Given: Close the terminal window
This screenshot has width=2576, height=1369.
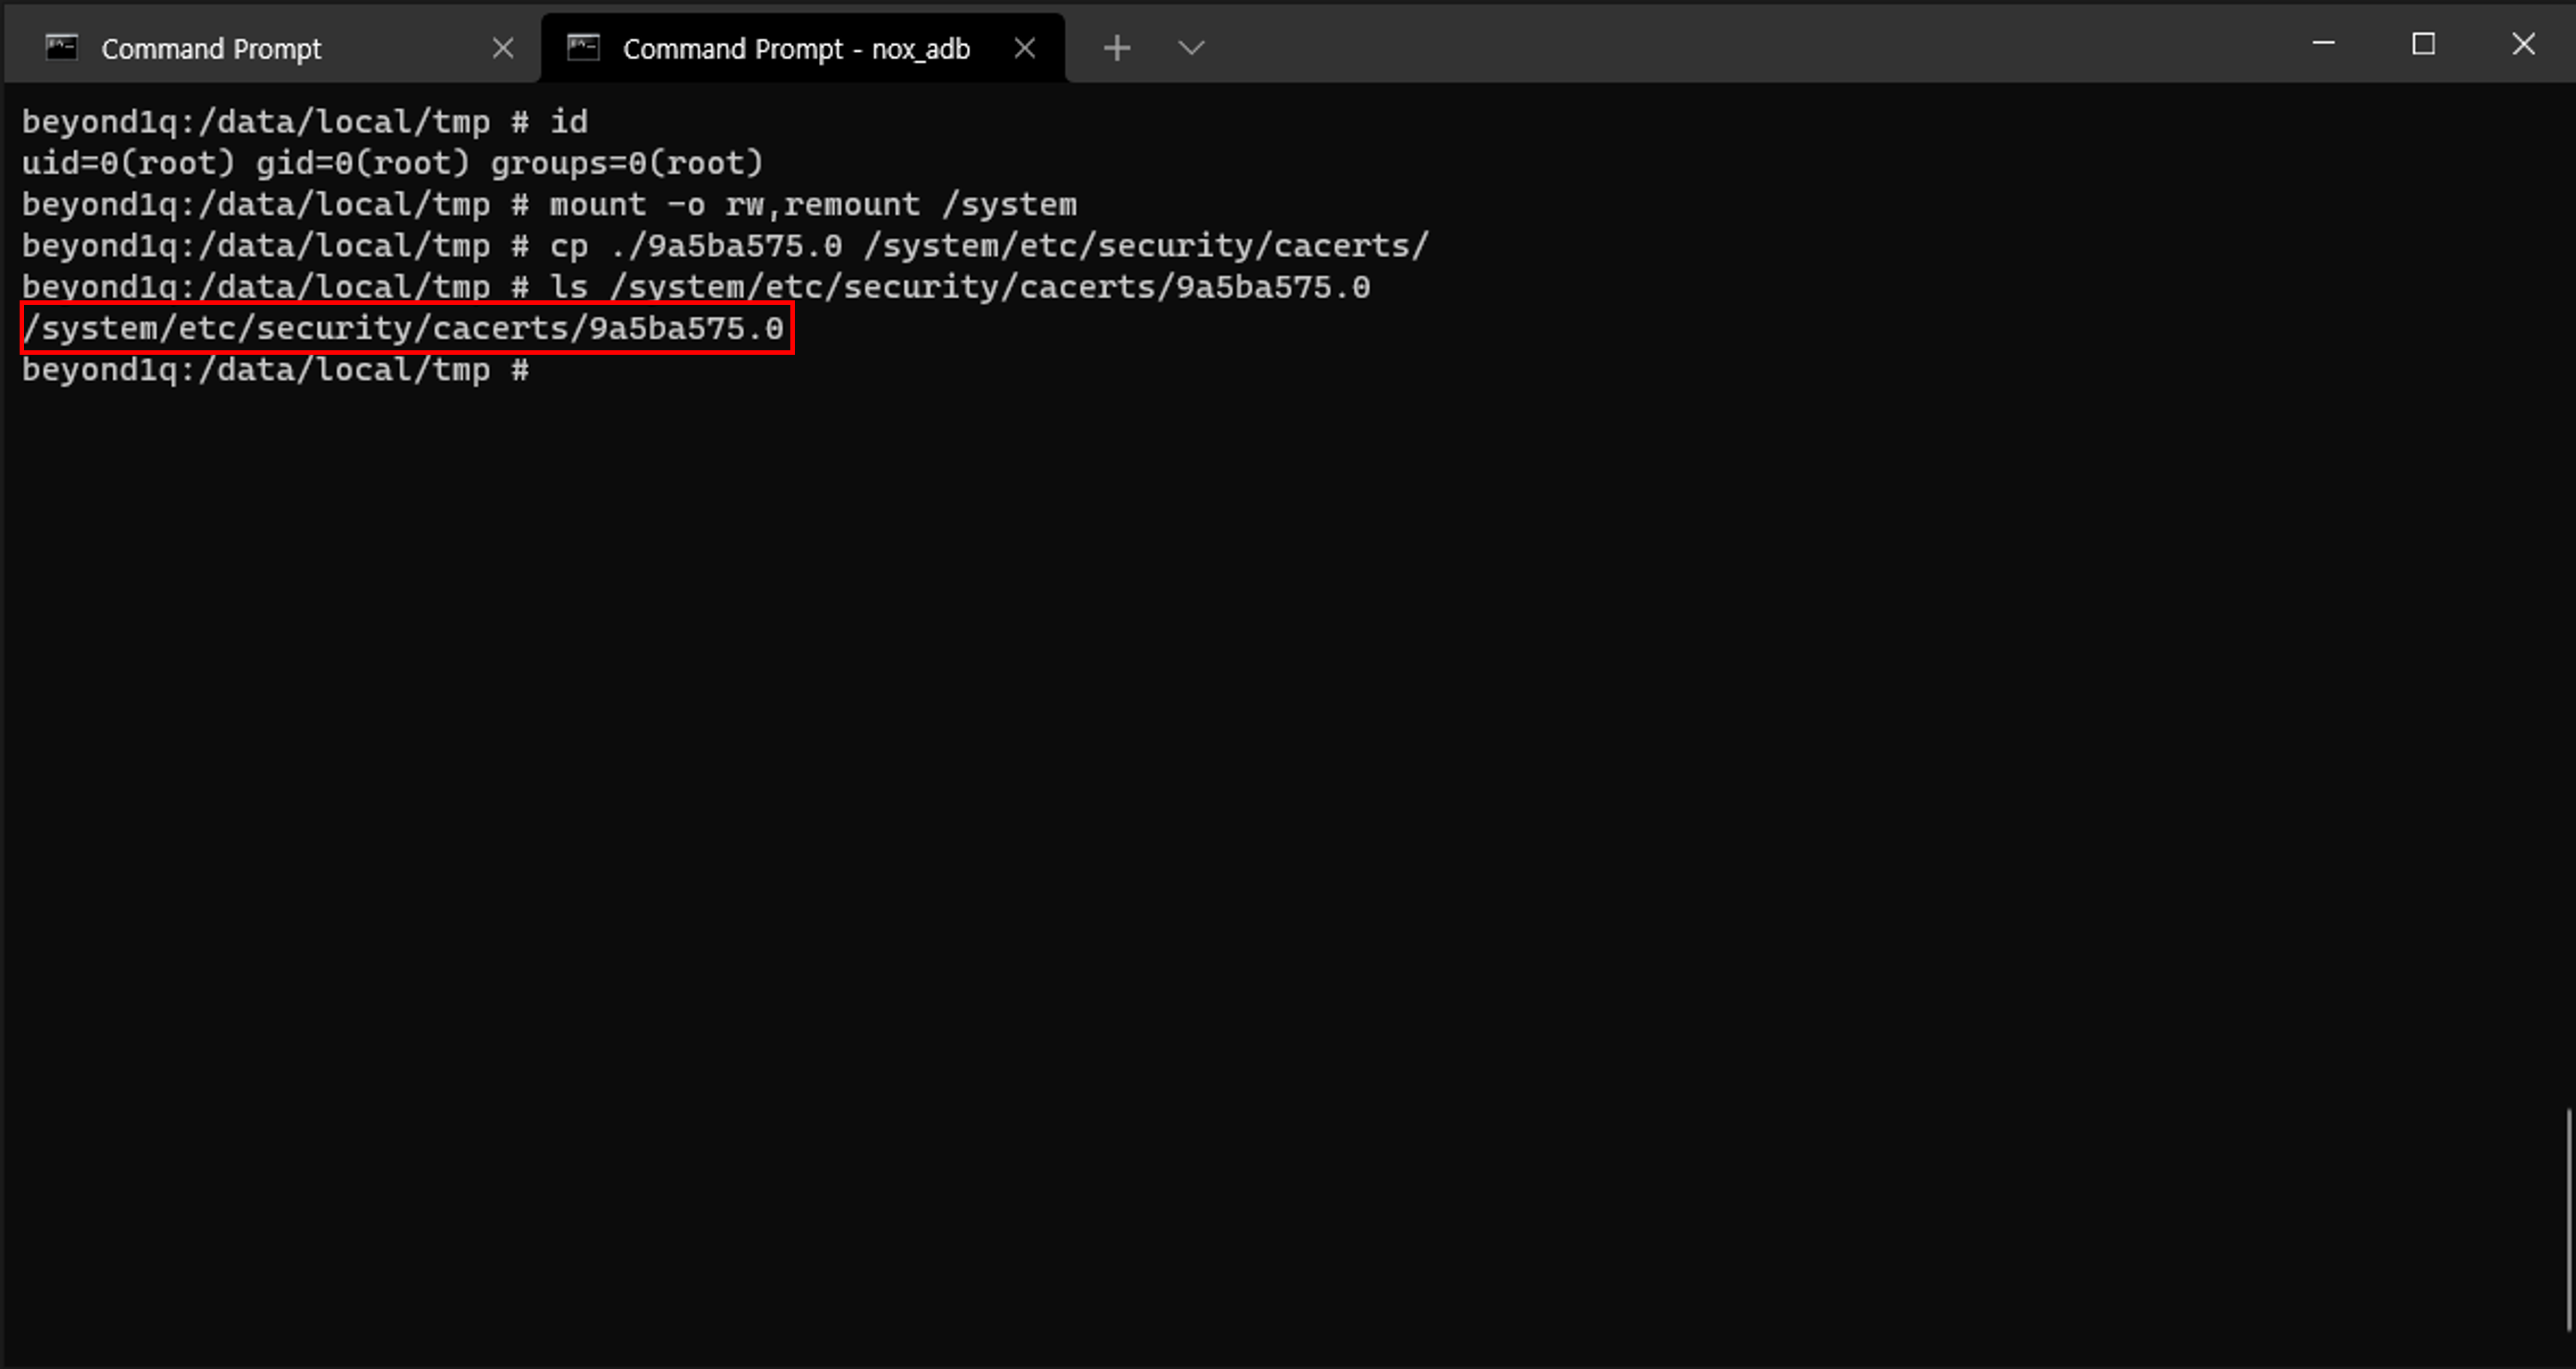Looking at the screenshot, I should click(2523, 44).
